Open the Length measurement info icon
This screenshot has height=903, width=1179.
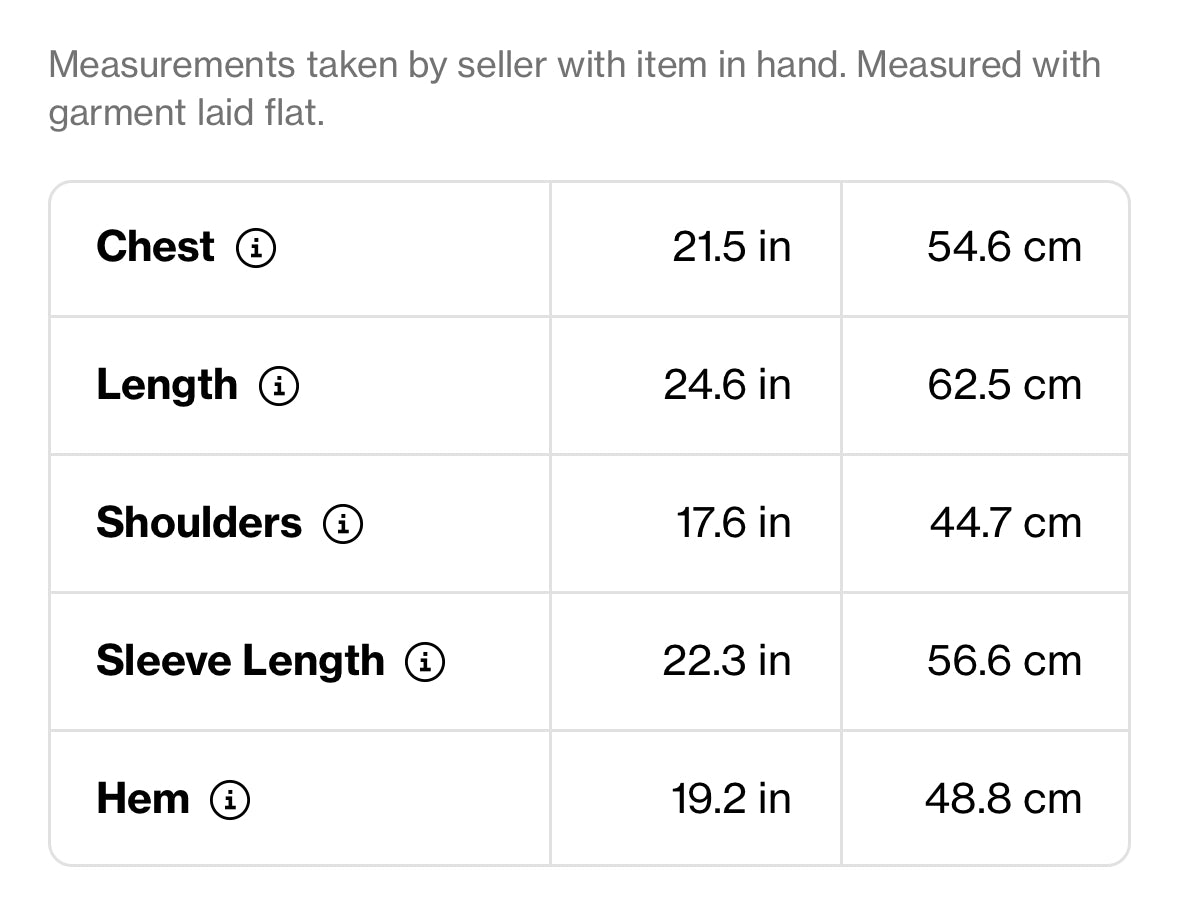(279, 386)
